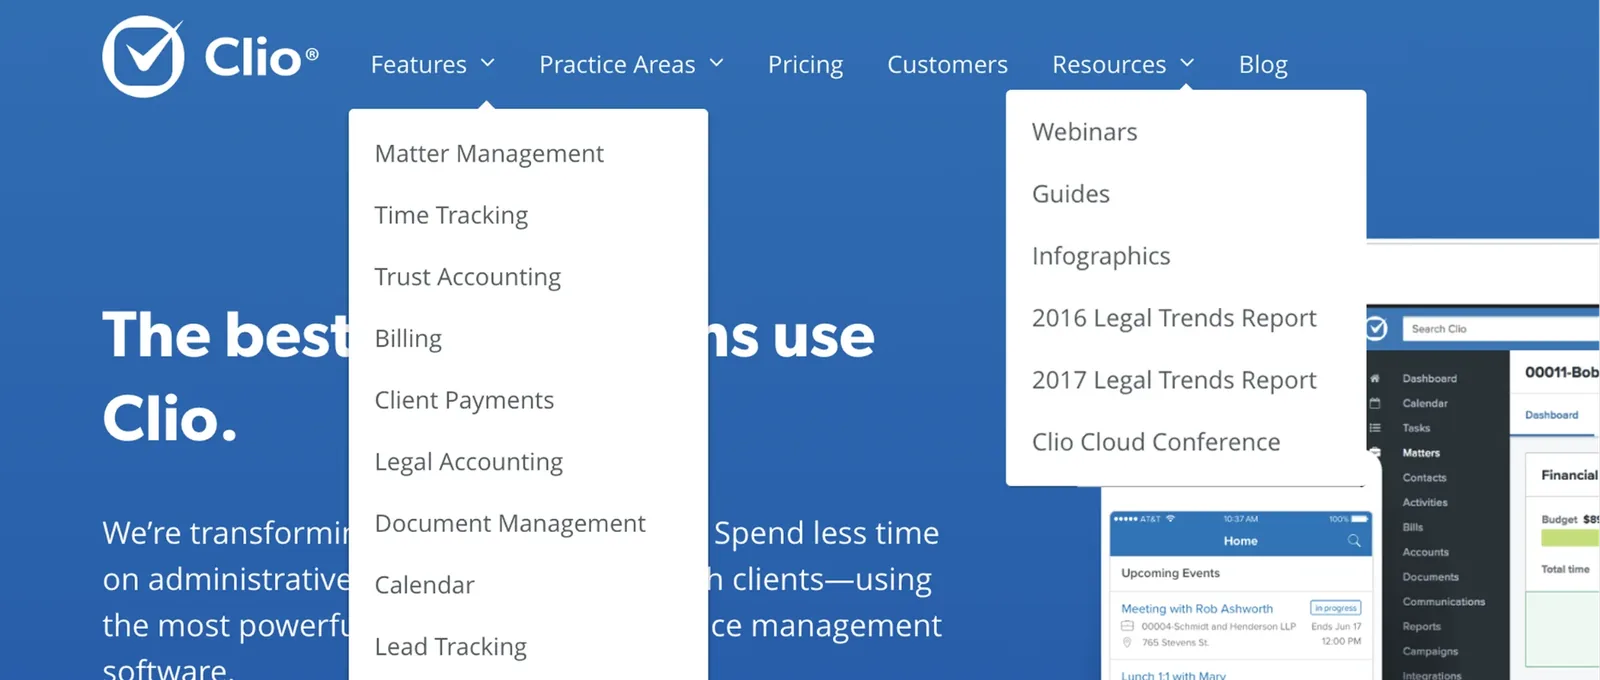Click the search magnifier in the mobile Home bar
Viewport: 1600px width, 680px height.
click(x=1354, y=541)
